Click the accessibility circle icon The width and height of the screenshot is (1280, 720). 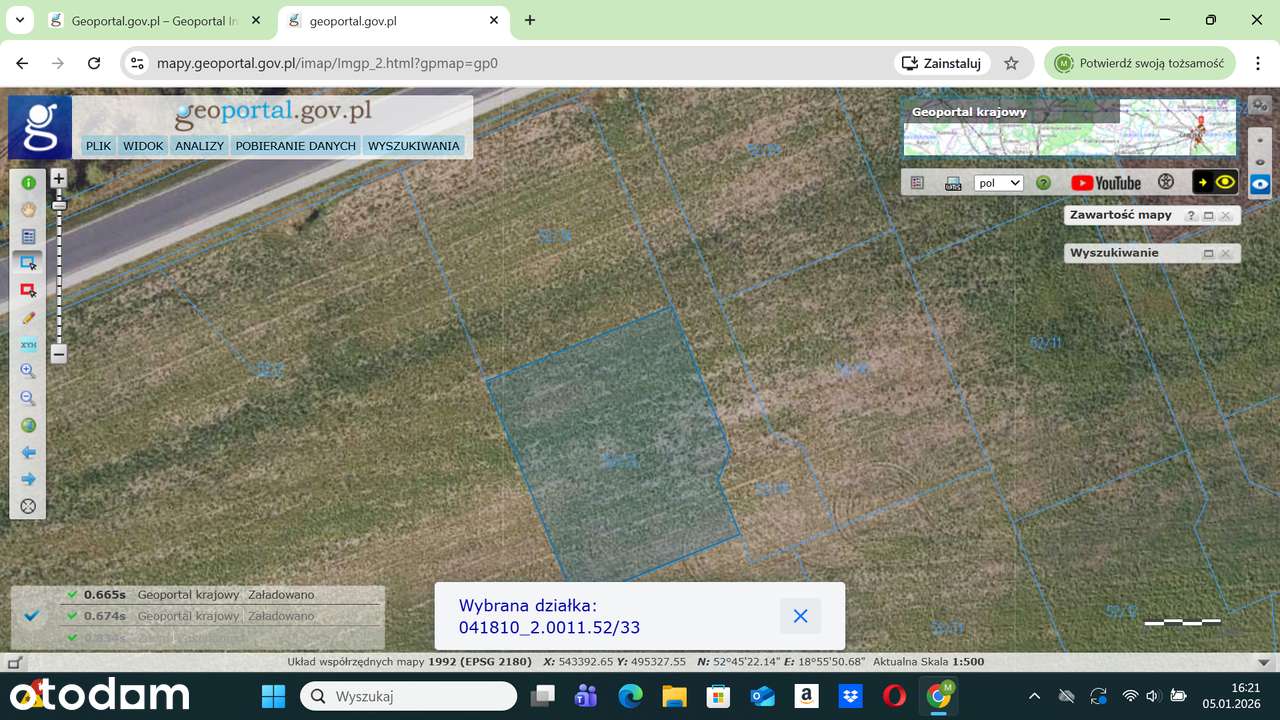click(x=1165, y=182)
